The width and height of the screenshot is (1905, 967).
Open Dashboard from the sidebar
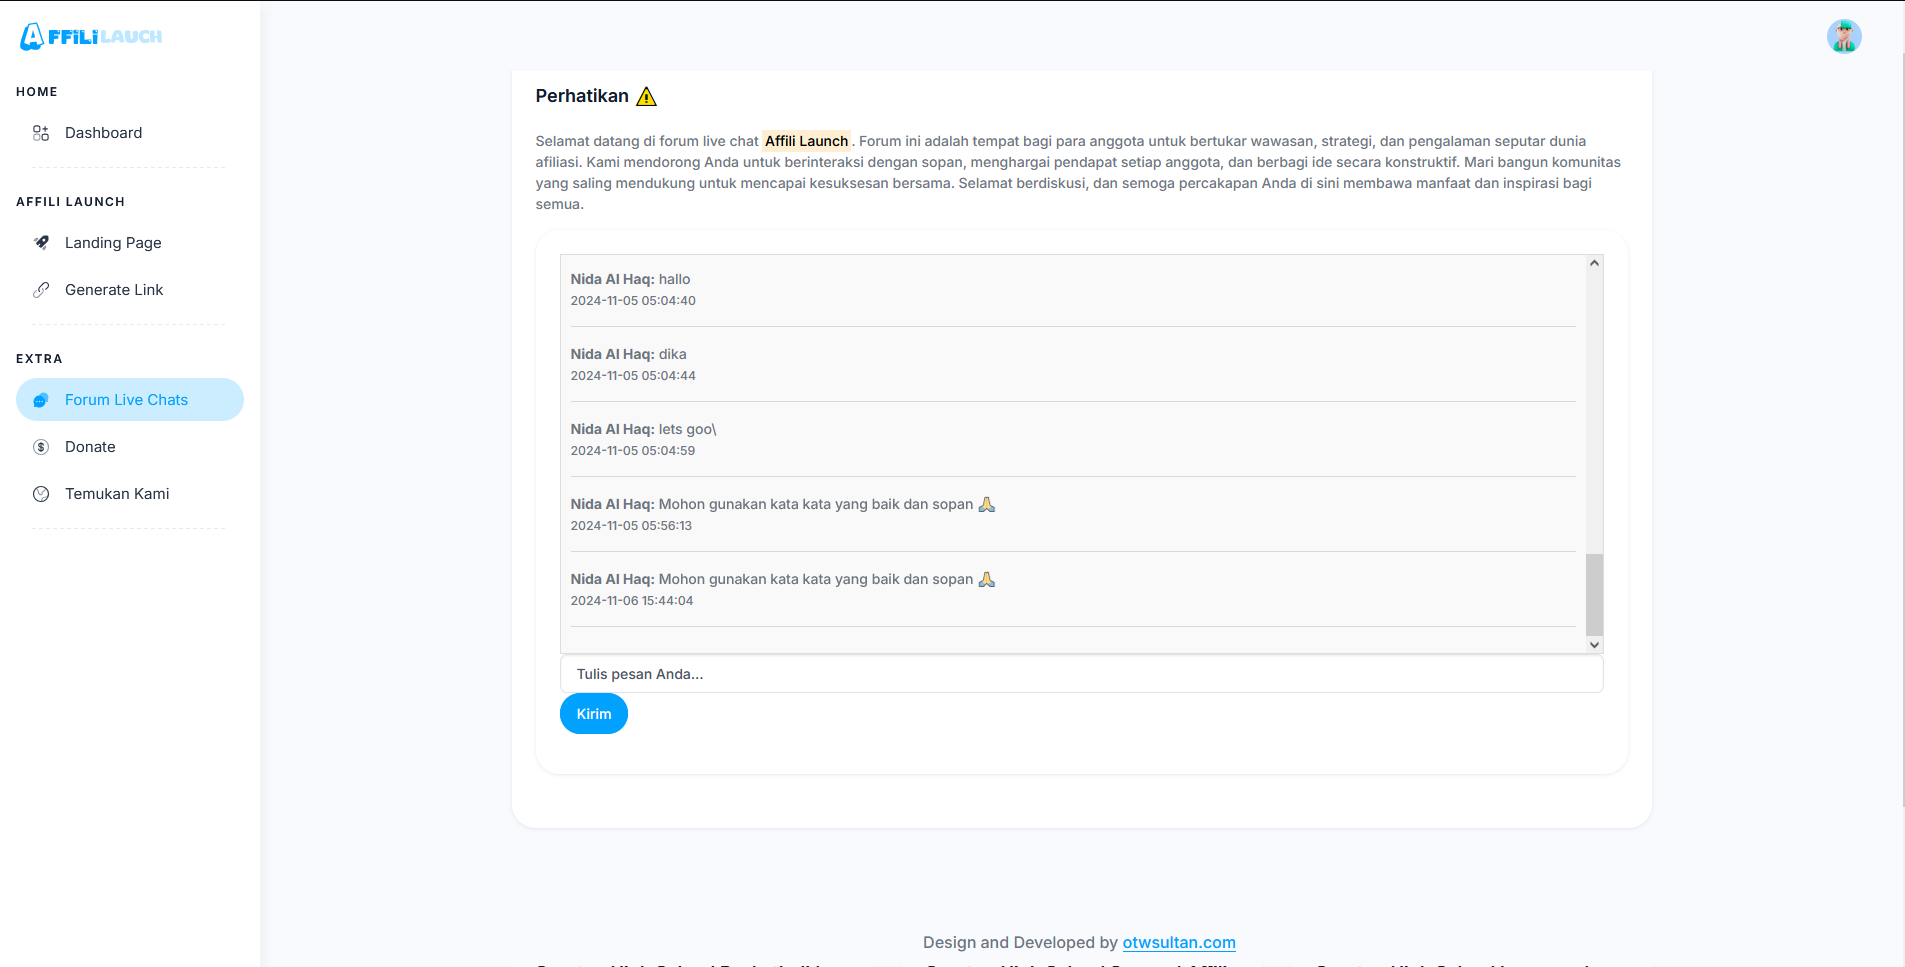pyautogui.click(x=103, y=133)
